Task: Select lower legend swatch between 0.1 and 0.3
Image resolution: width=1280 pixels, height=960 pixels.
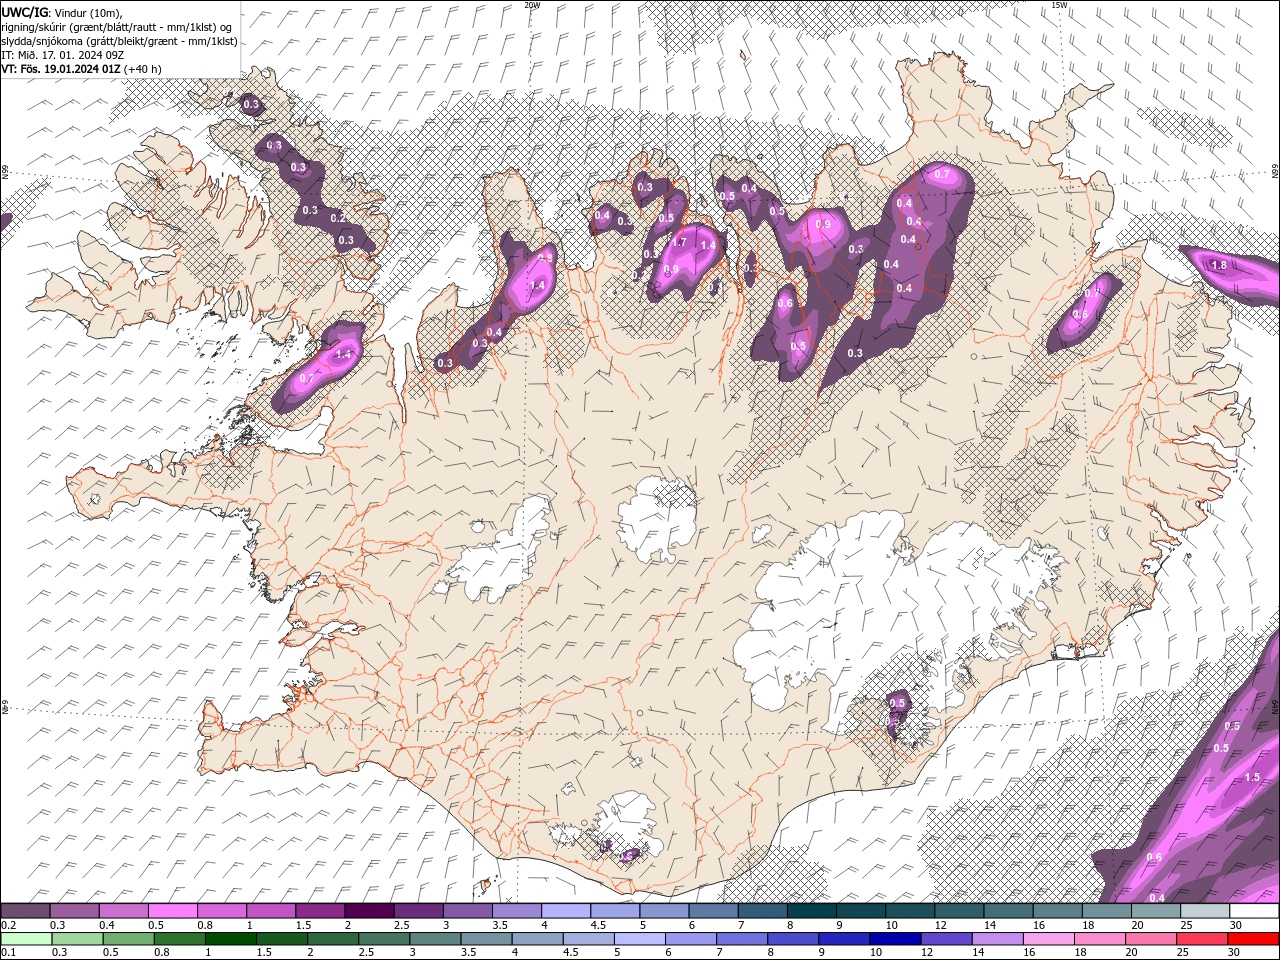Action: (x=25, y=939)
